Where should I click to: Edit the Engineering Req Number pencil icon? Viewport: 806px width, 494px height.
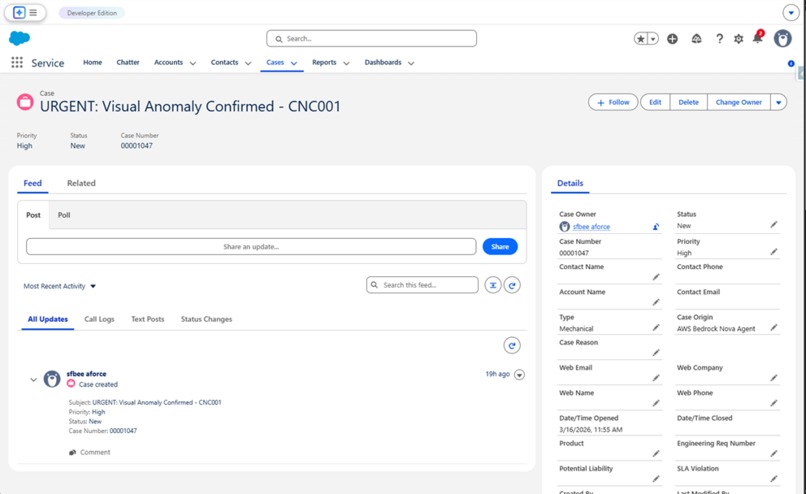click(774, 453)
